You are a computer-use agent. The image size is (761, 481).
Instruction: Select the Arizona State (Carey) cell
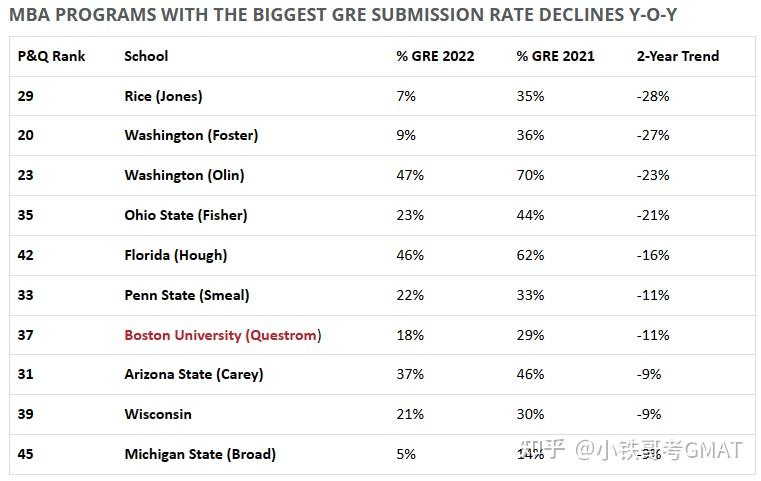(193, 374)
